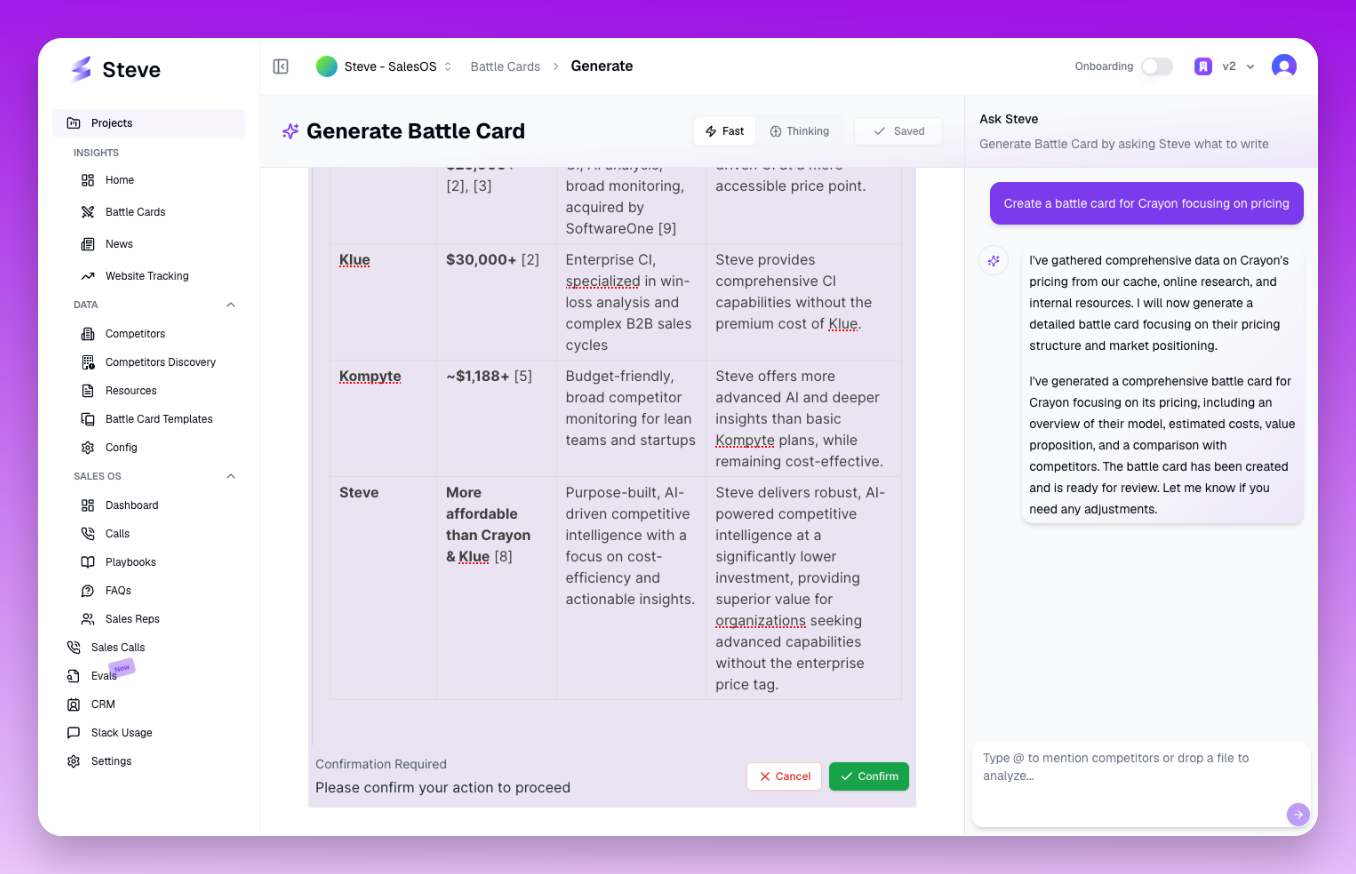
Task: Navigate to Battle Cards breadcrumb
Action: pos(505,66)
